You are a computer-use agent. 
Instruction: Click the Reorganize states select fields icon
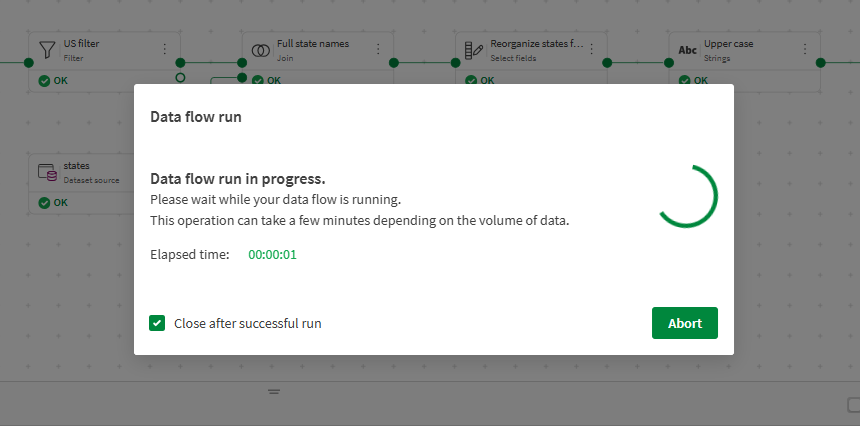click(x=474, y=50)
